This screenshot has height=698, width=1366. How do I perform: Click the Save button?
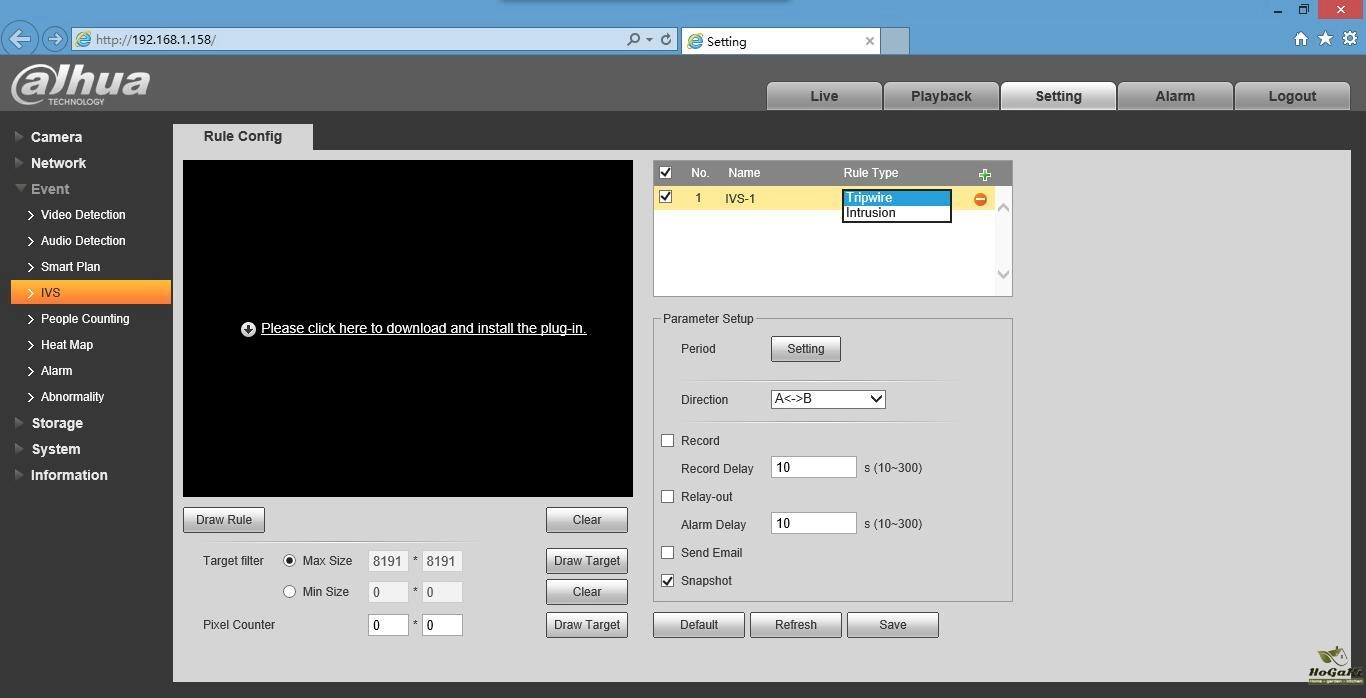pyautogui.click(x=892, y=625)
